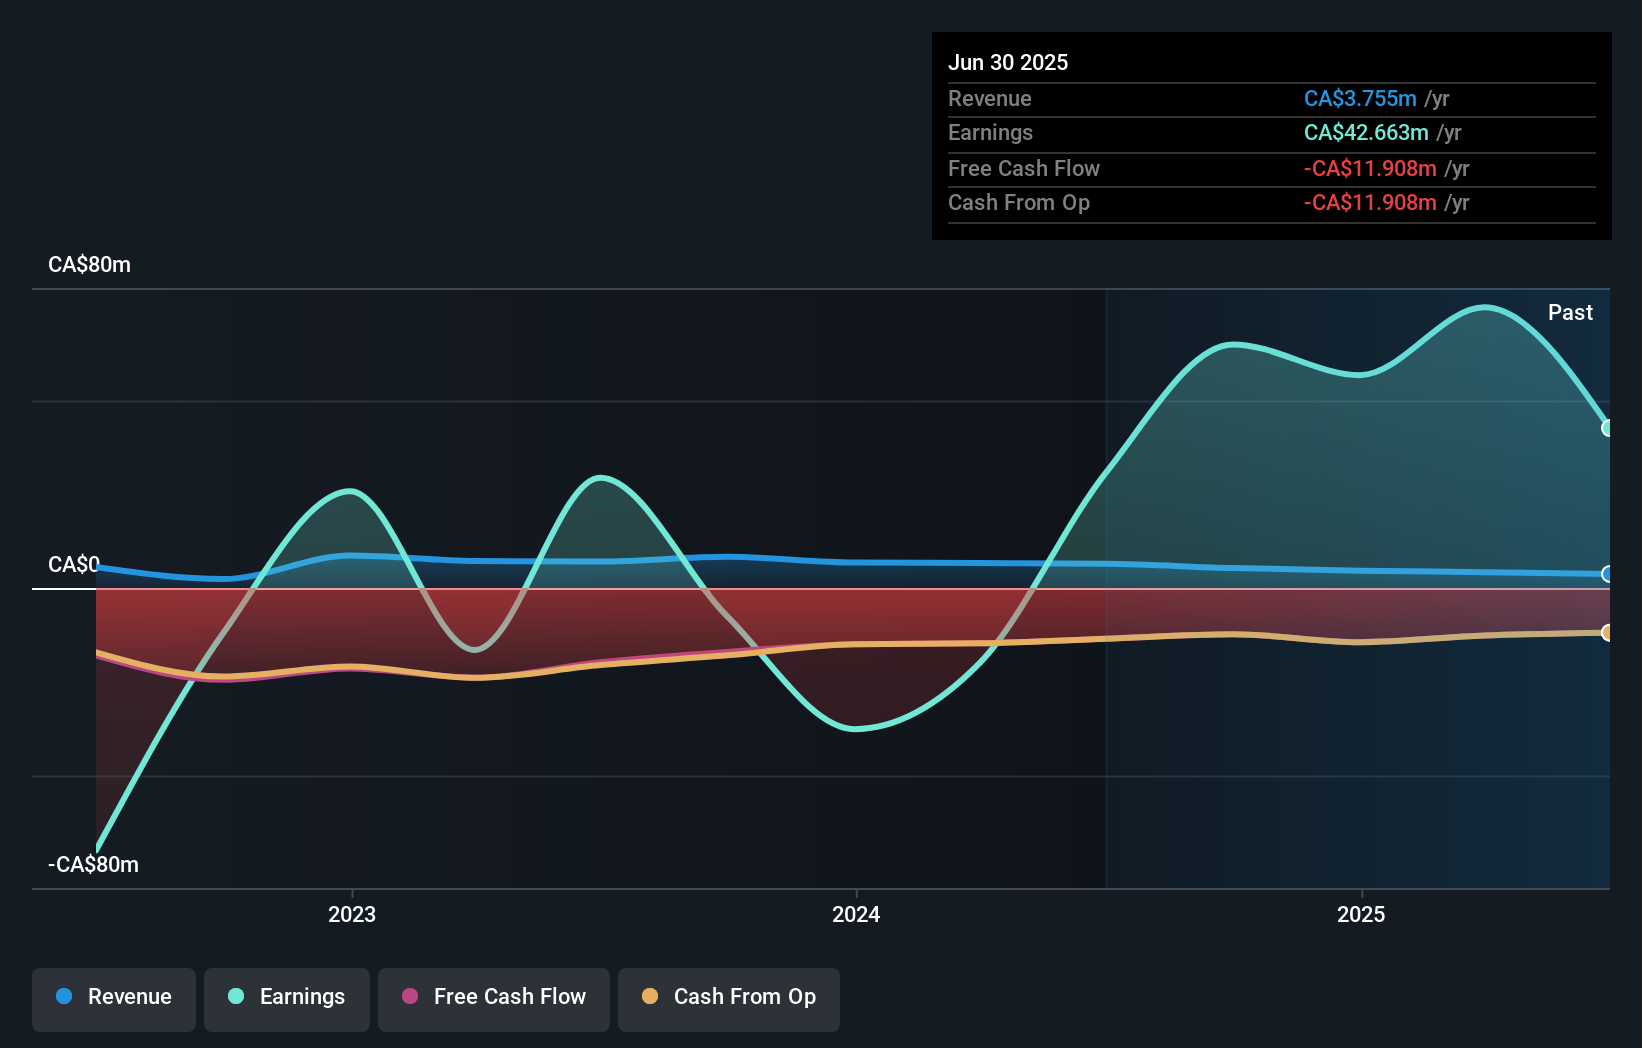Click the 2023 x-axis label

pyautogui.click(x=352, y=914)
